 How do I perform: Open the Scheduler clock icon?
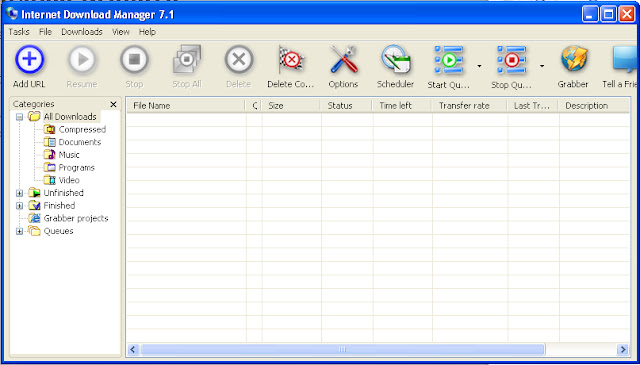(x=395, y=60)
